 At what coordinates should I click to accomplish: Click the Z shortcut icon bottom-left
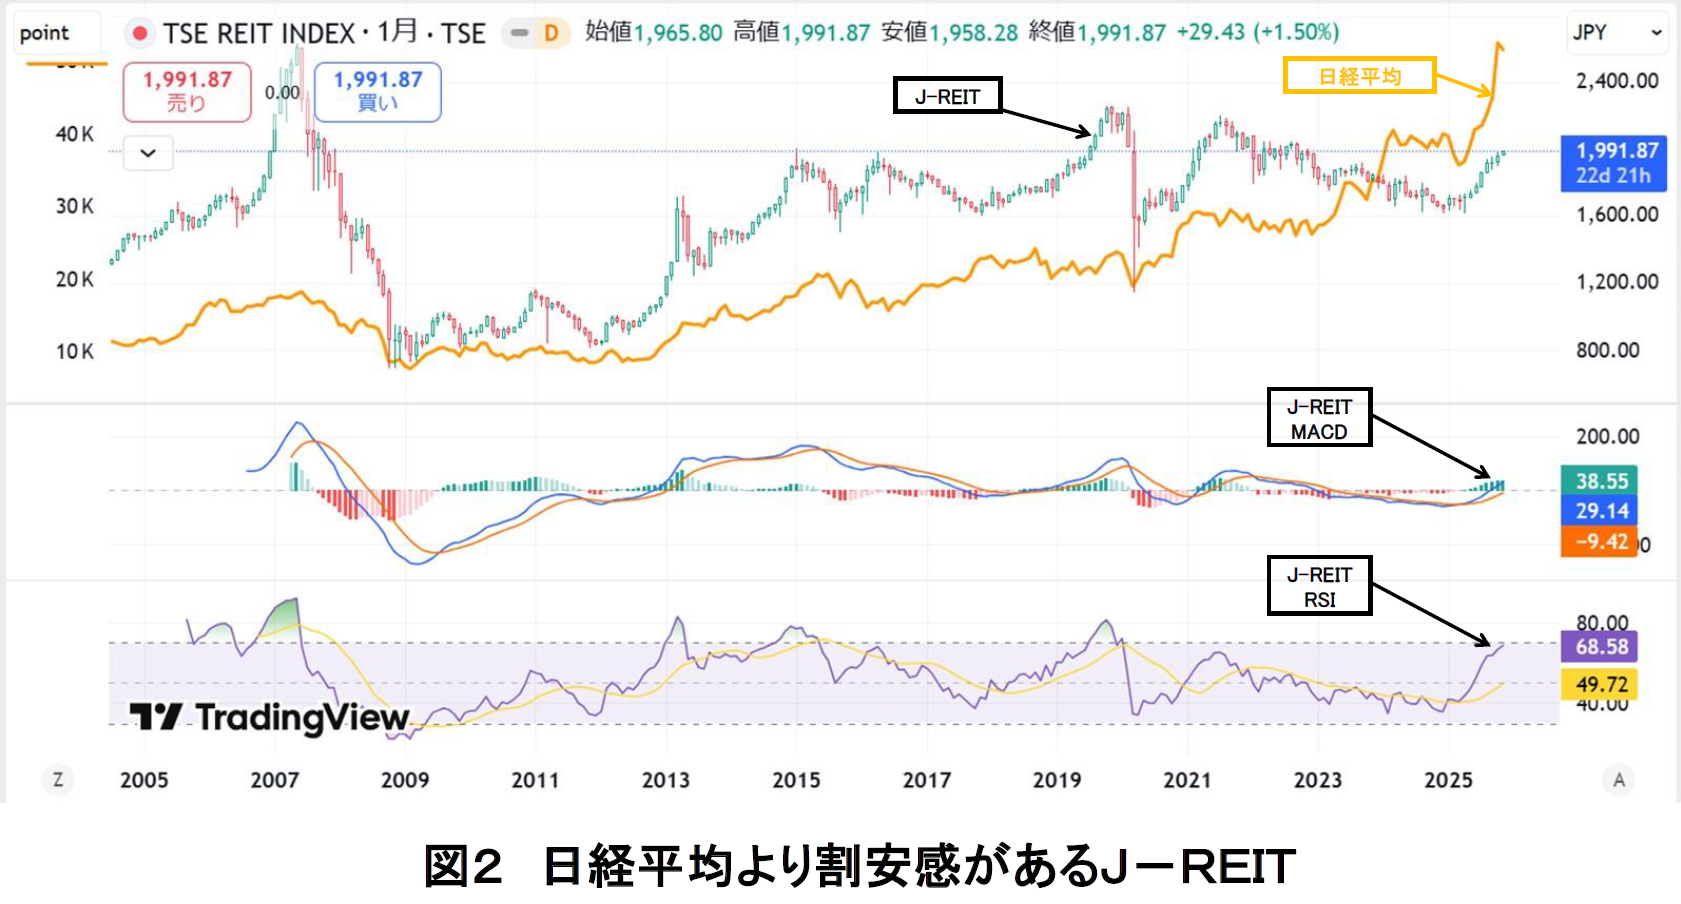click(57, 779)
